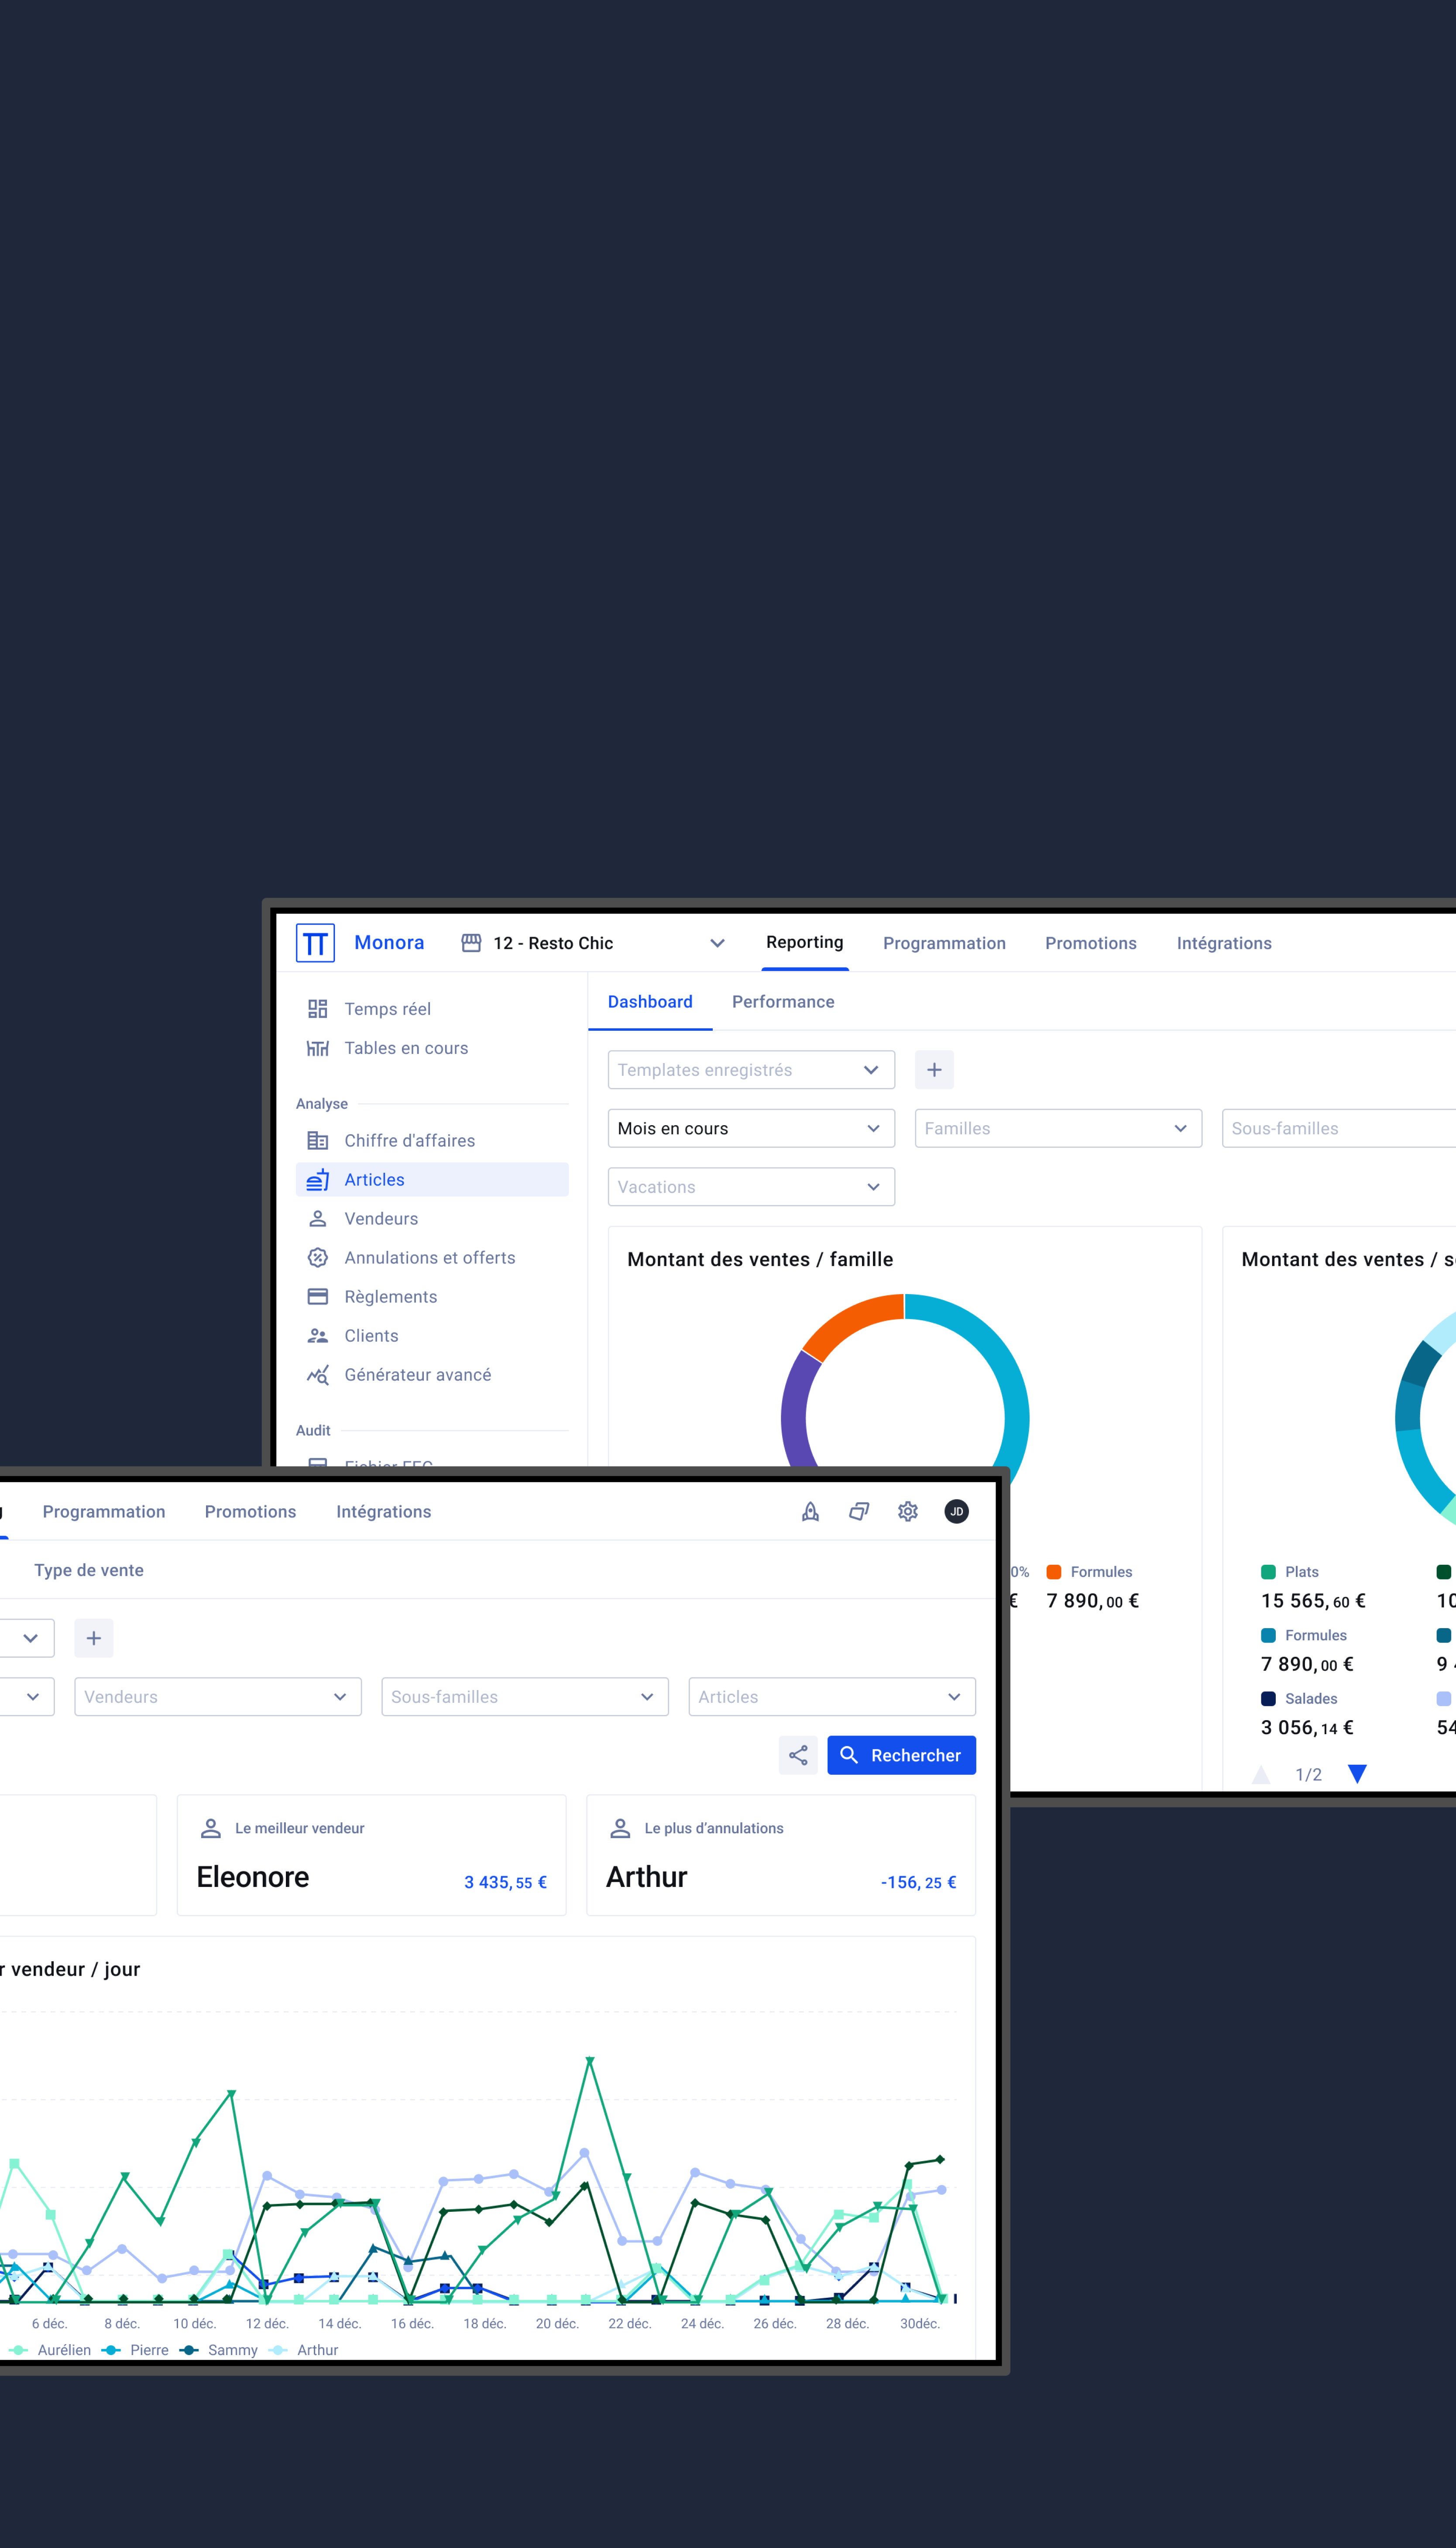The width and height of the screenshot is (1456, 2548).
Task: Switch to the Type de vente tab
Action: (89, 1570)
